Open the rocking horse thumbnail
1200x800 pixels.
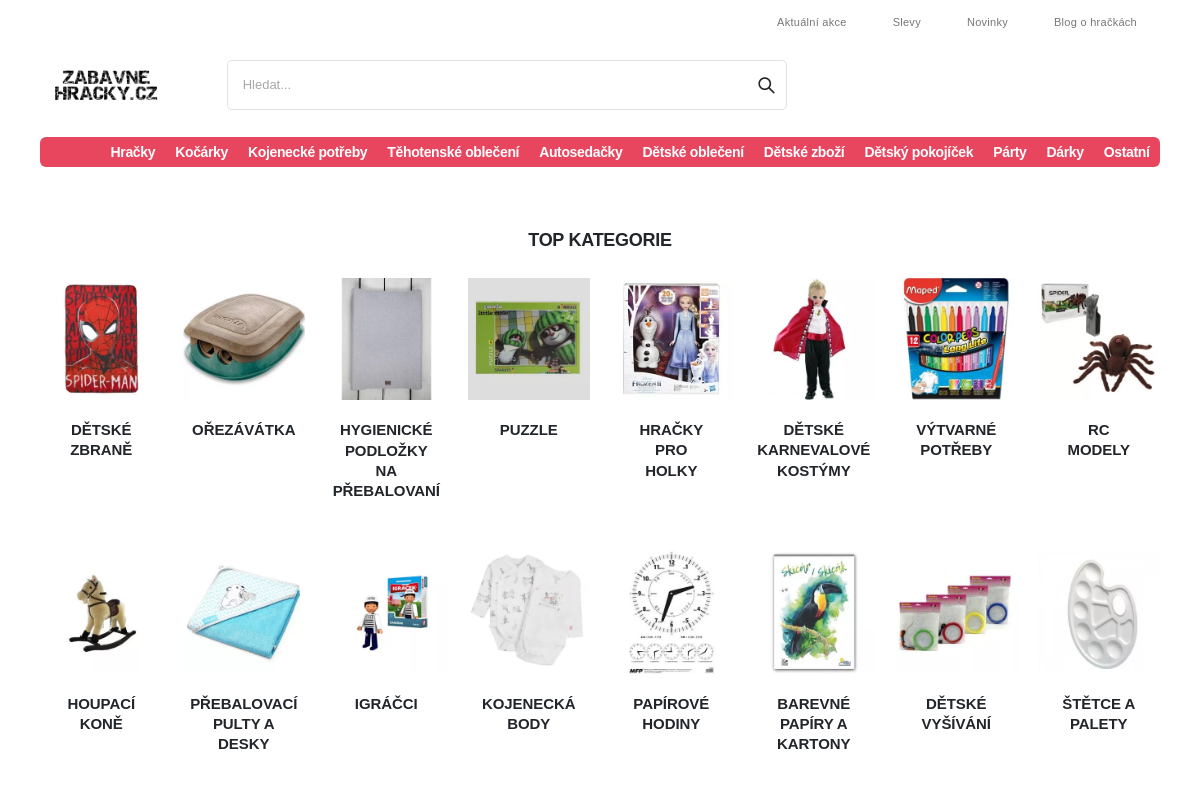click(101, 613)
